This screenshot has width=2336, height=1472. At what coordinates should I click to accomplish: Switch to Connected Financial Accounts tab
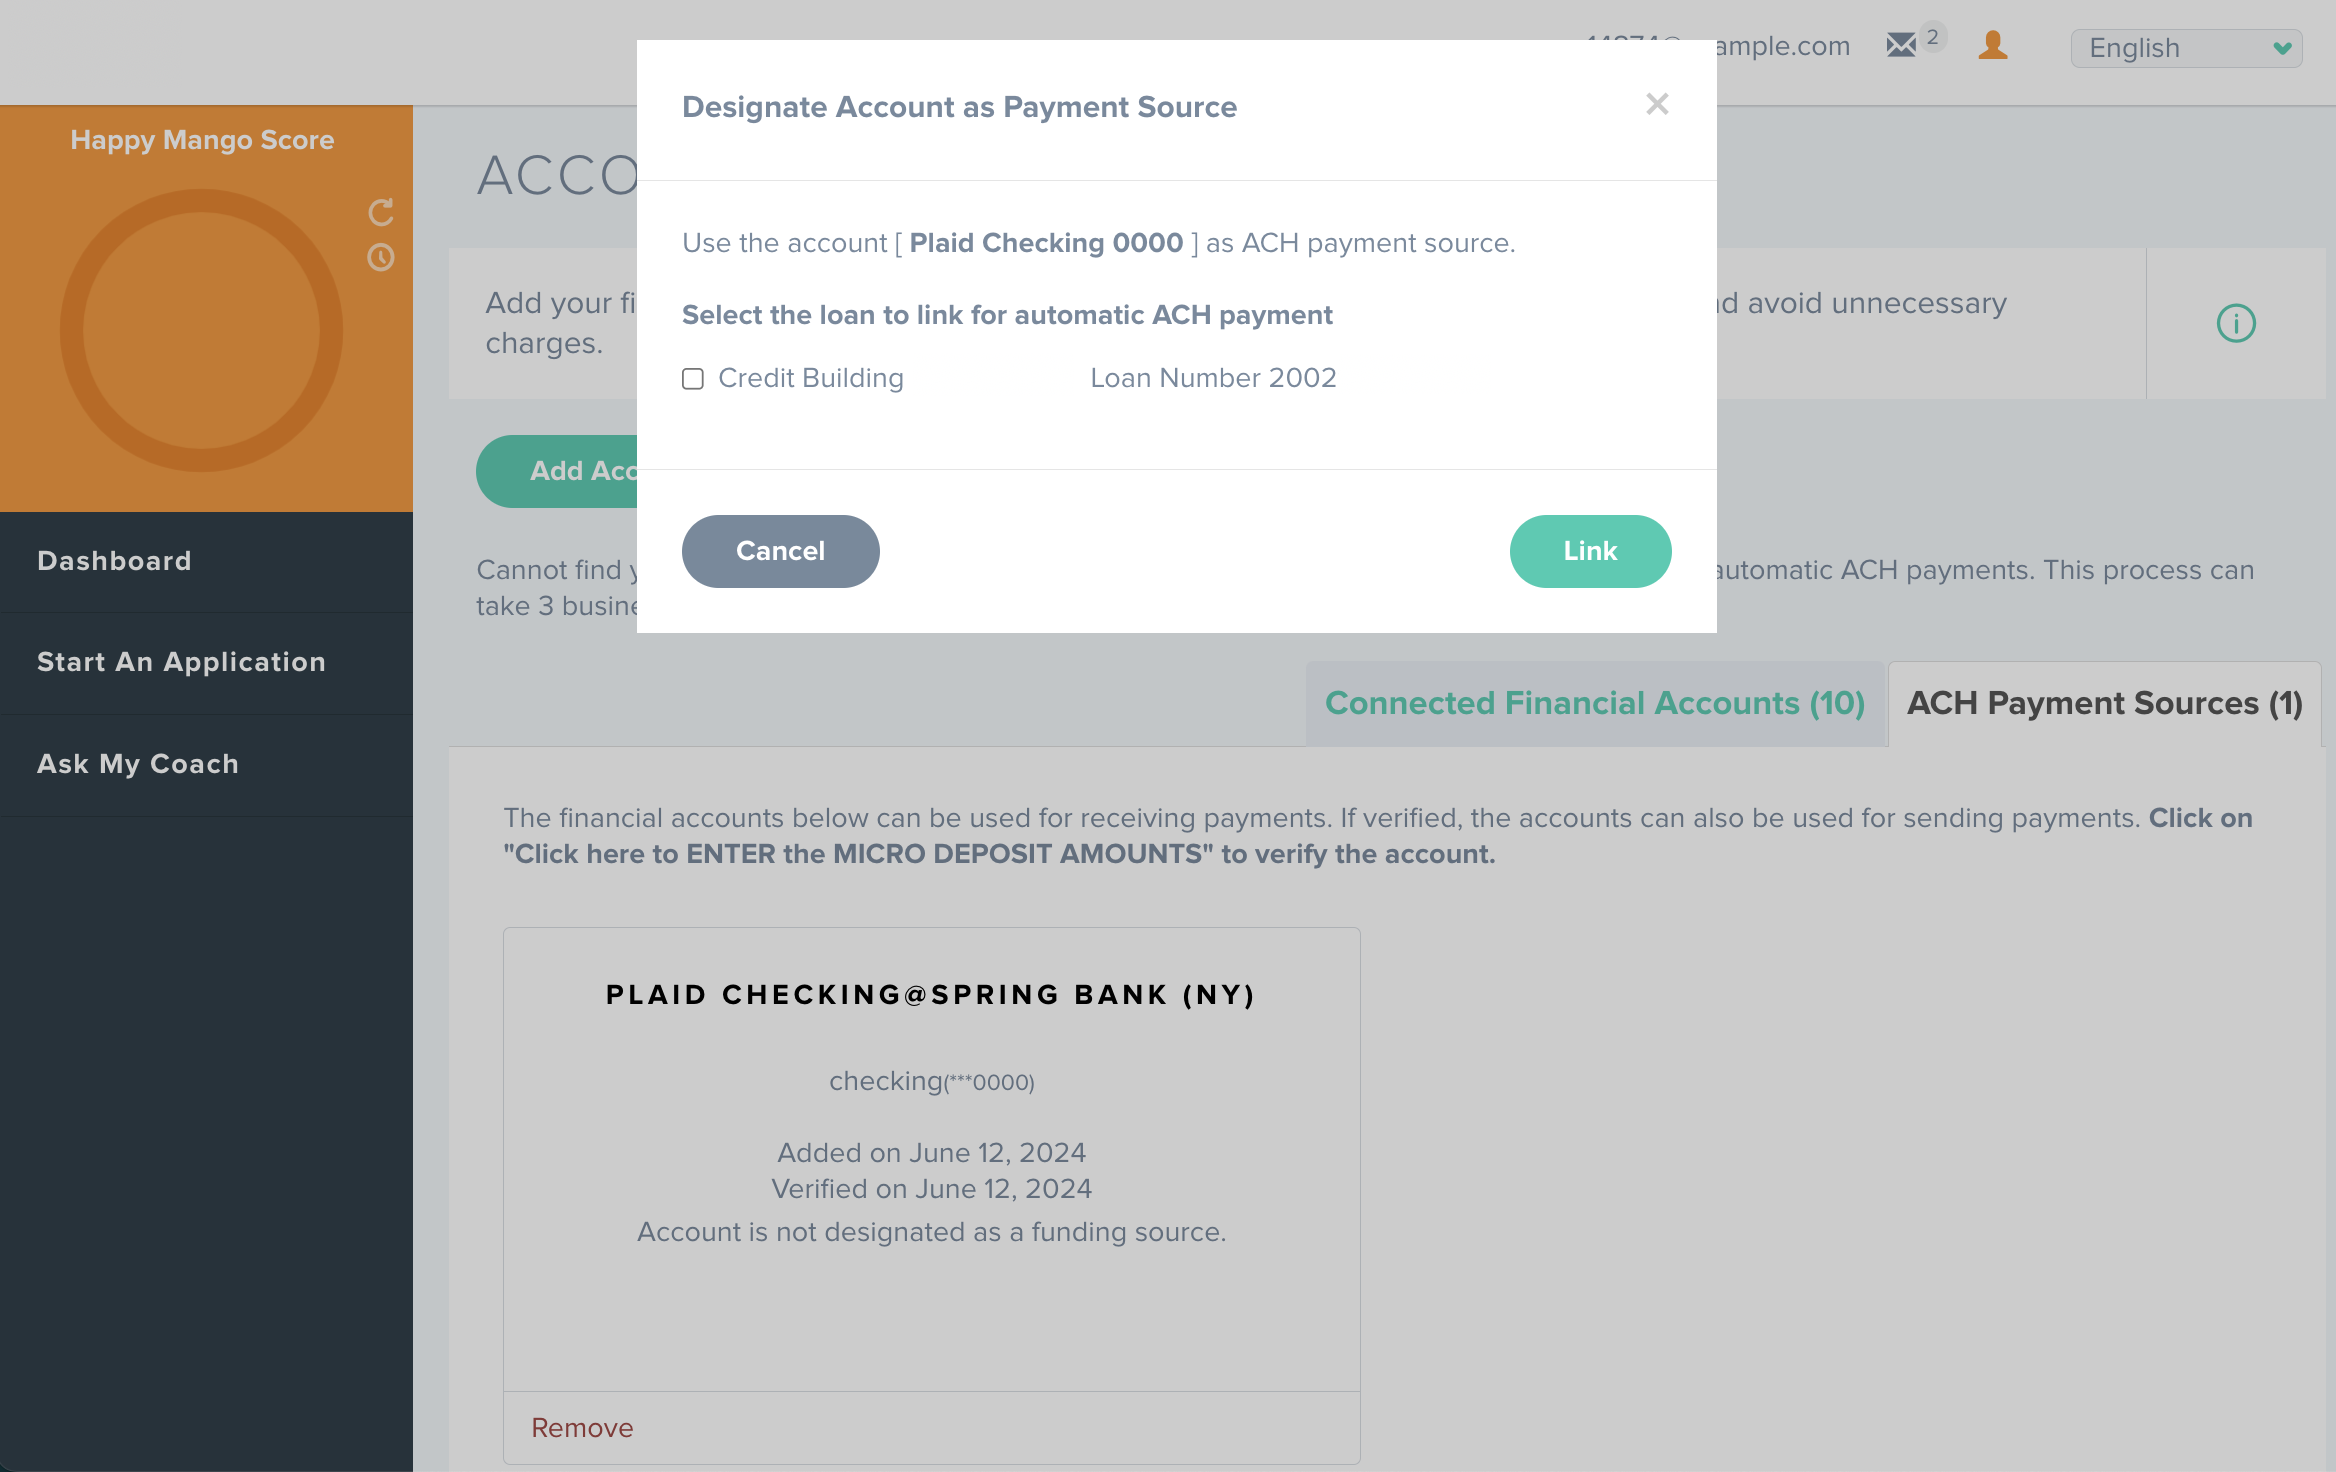tap(1594, 703)
